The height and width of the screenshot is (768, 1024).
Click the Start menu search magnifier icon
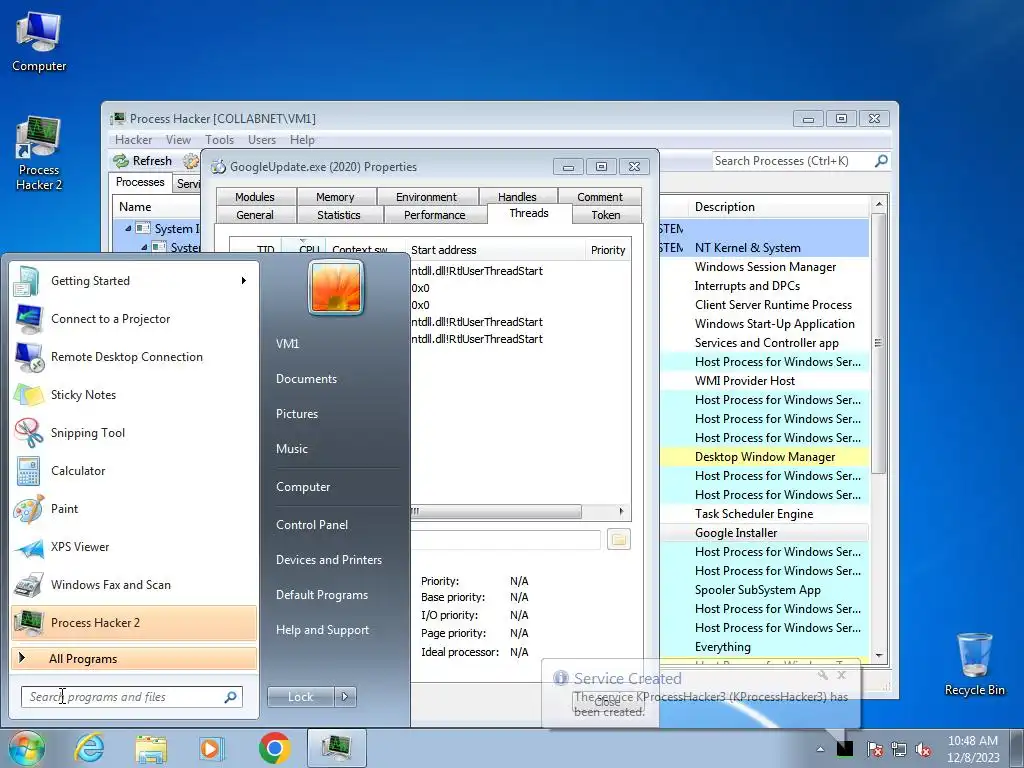click(x=231, y=697)
